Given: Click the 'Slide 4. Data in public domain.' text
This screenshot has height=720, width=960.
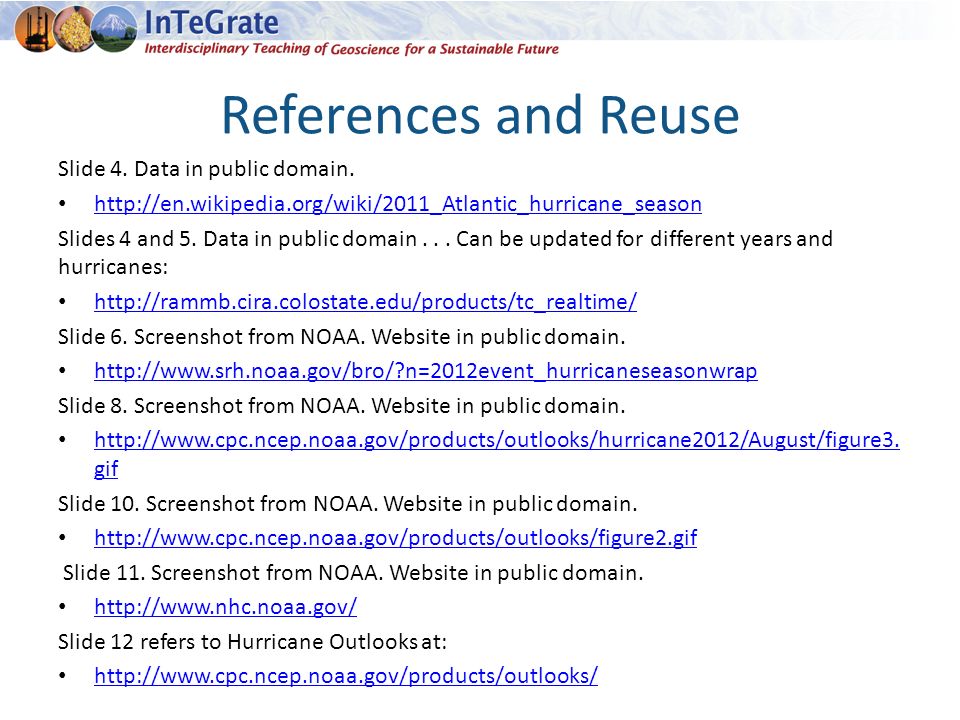Looking at the screenshot, I should pyautogui.click(x=206, y=169).
